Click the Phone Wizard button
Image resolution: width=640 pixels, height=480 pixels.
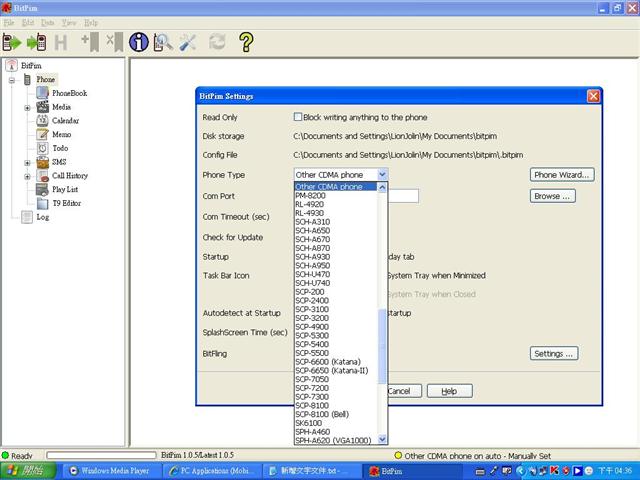(x=562, y=175)
